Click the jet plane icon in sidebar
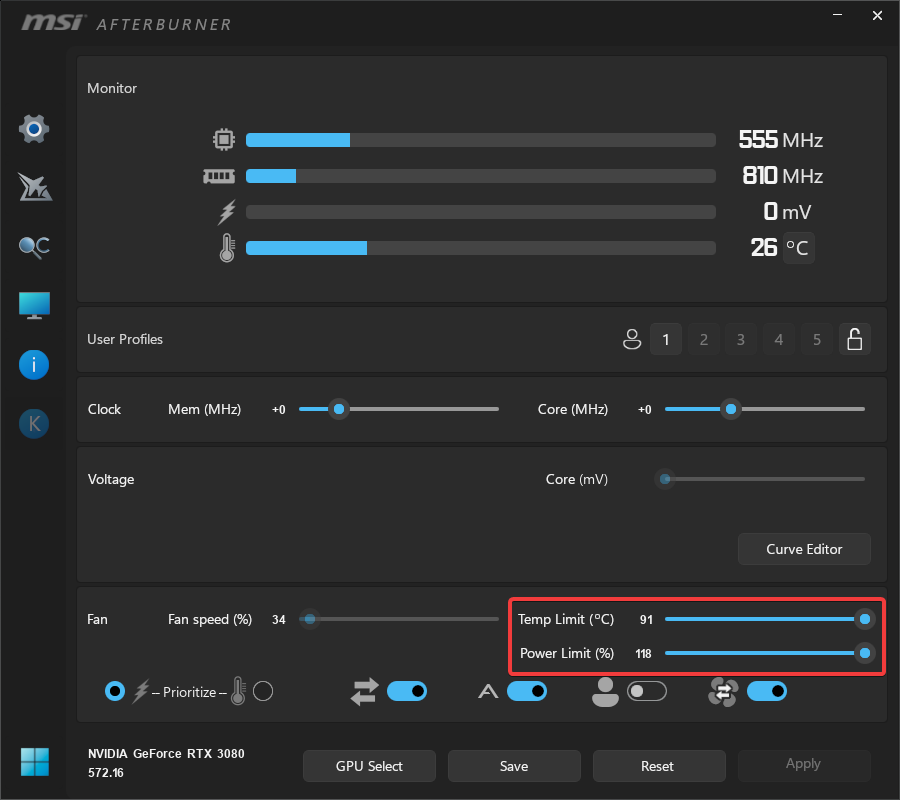 34,187
